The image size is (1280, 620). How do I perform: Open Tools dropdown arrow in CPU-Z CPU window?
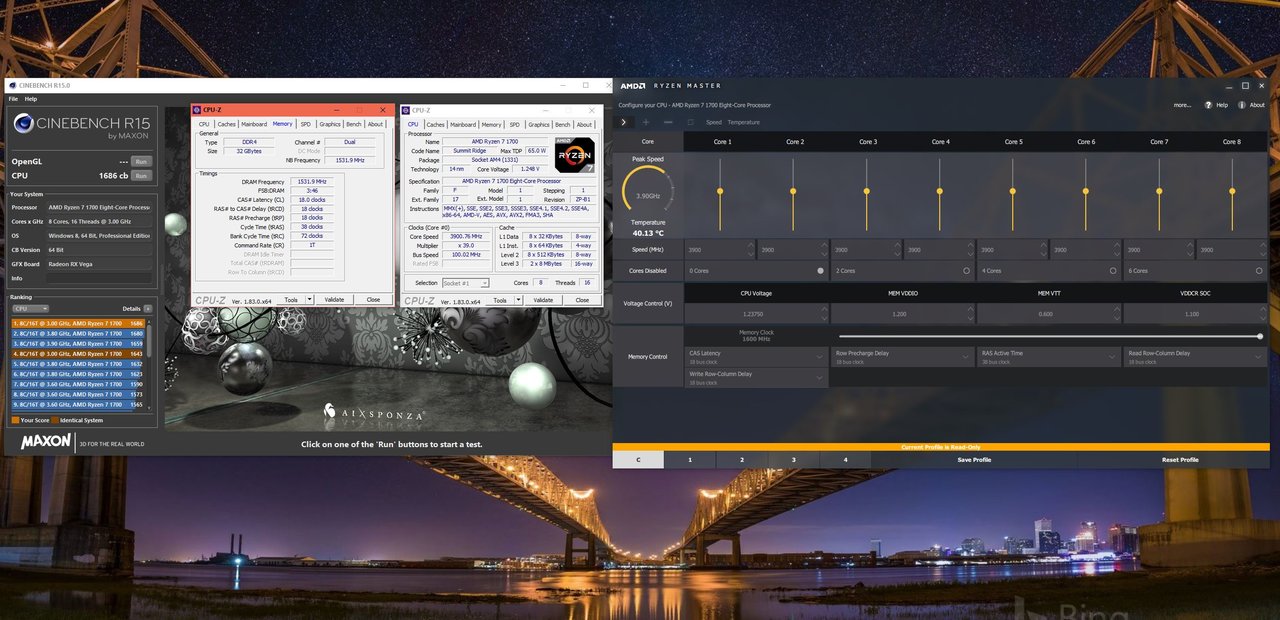point(519,300)
